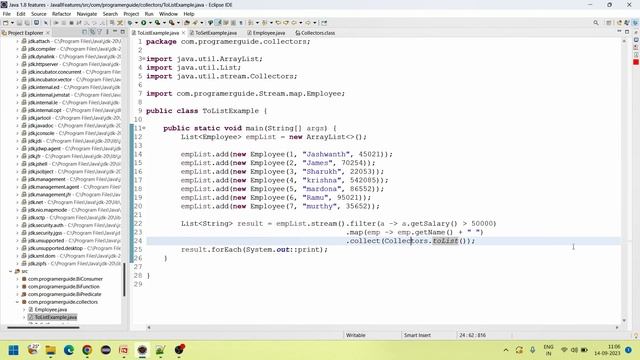
Task: Click the editor horizontal scrollbar track
Action: coord(382,327)
